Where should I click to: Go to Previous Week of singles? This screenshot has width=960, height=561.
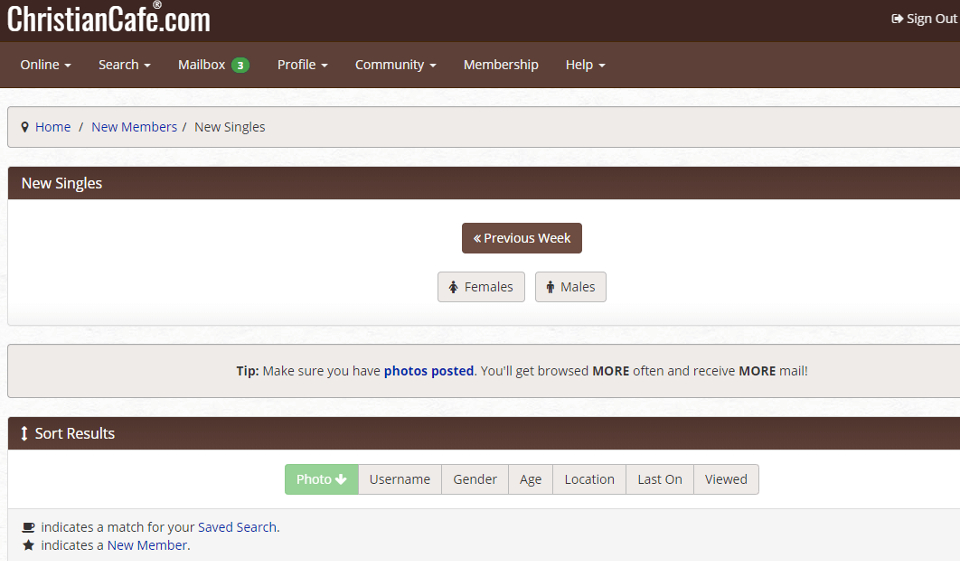(x=521, y=238)
